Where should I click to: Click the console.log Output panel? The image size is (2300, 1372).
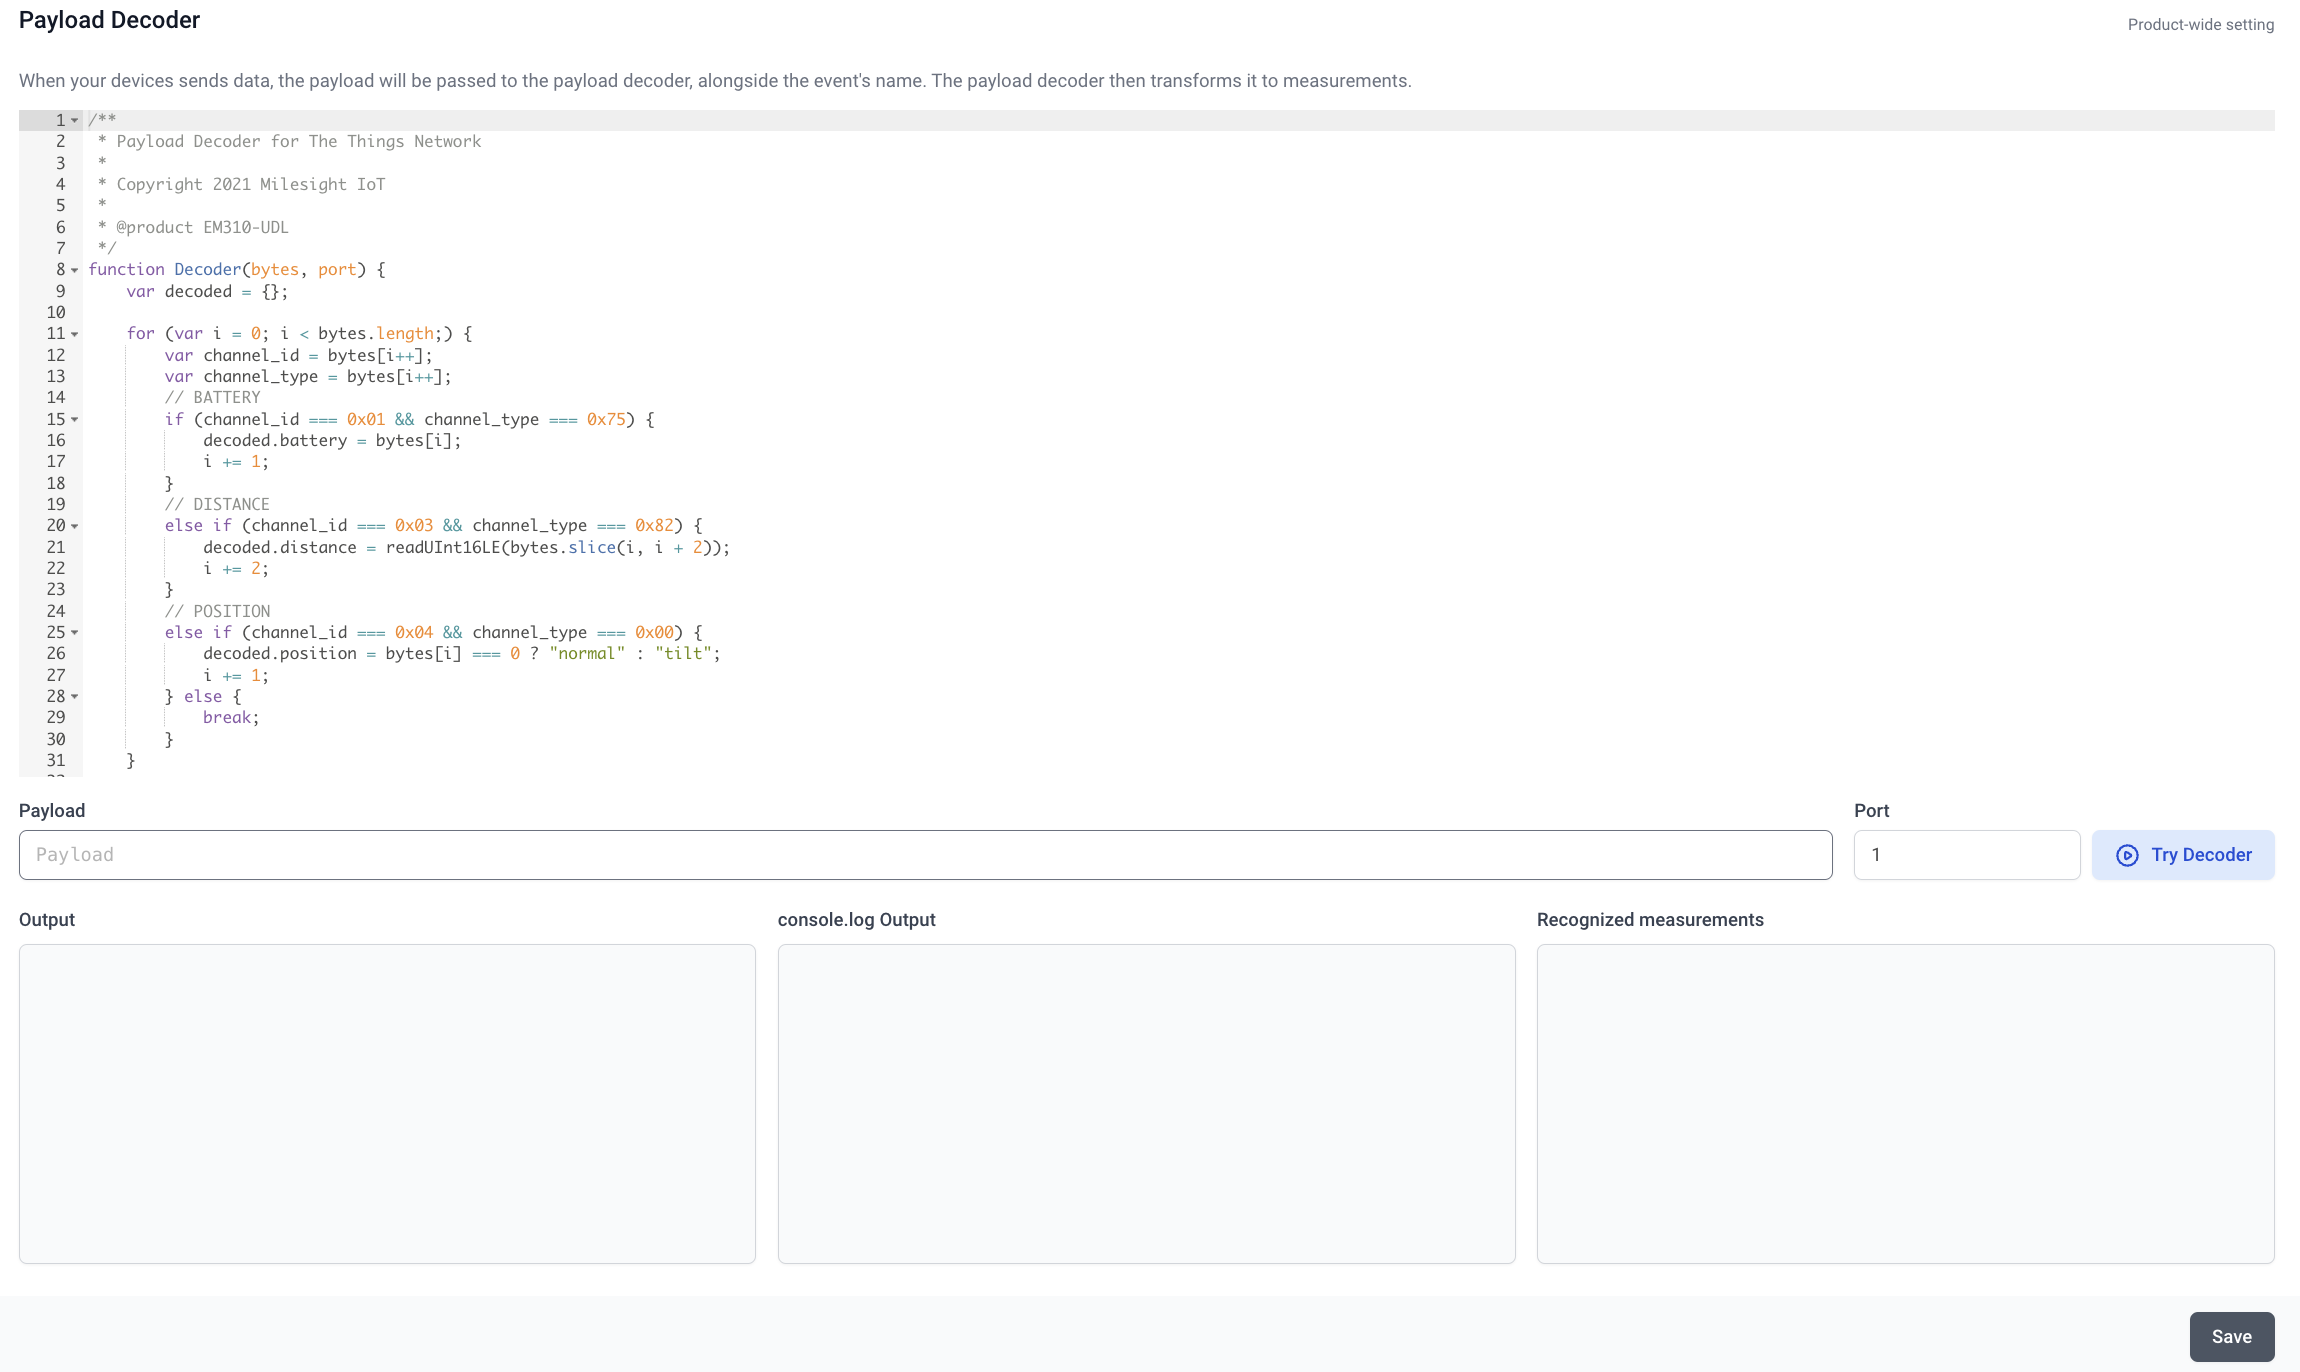(1146, 1103)
